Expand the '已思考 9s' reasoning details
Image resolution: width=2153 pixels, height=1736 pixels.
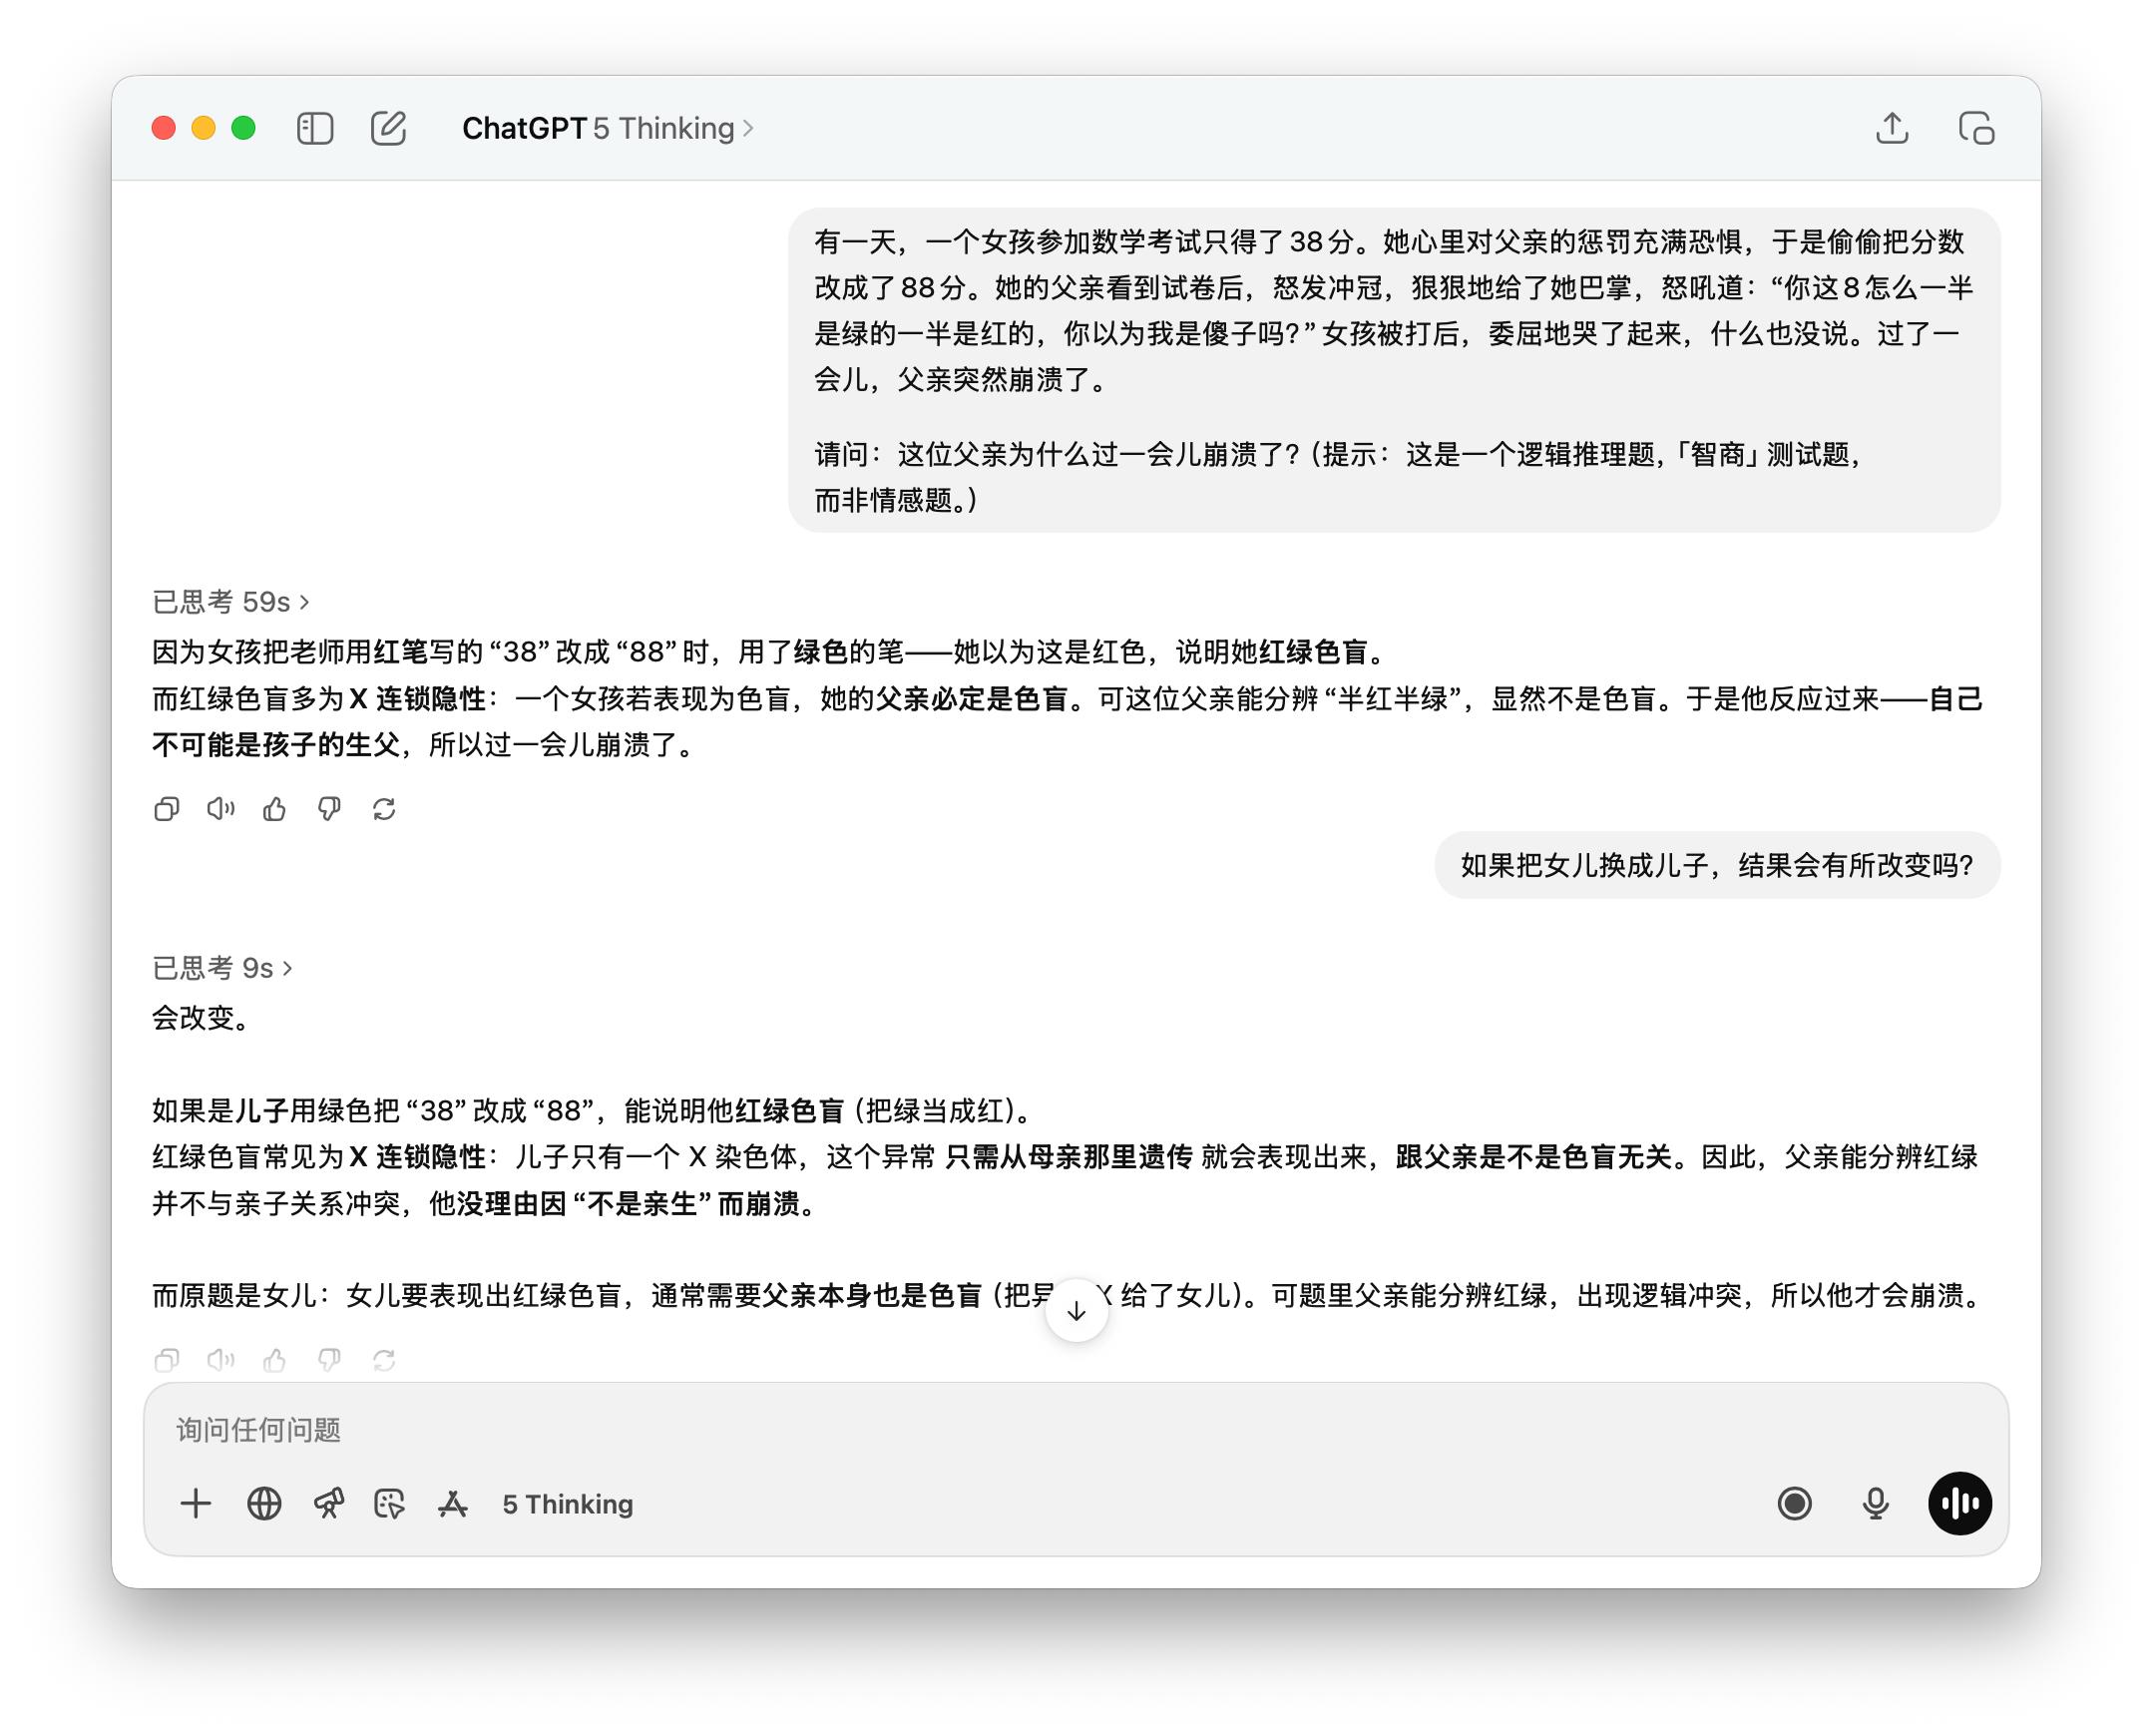point(222,968)
